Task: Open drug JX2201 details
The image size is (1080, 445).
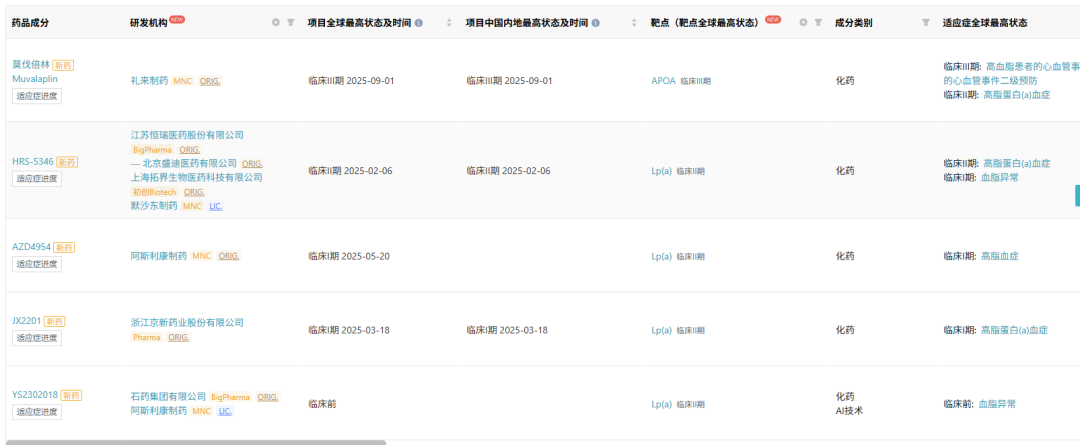Action: click(x=27, y=321)
